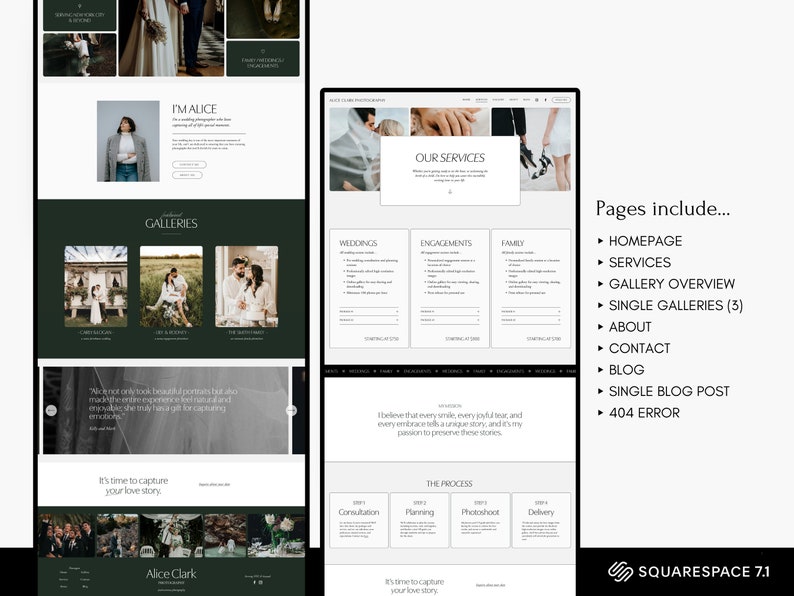The width and height of the screenshot is (794, 596).
Task: Click Contact Me button beside Alice portrait
Action: point(189,165)
